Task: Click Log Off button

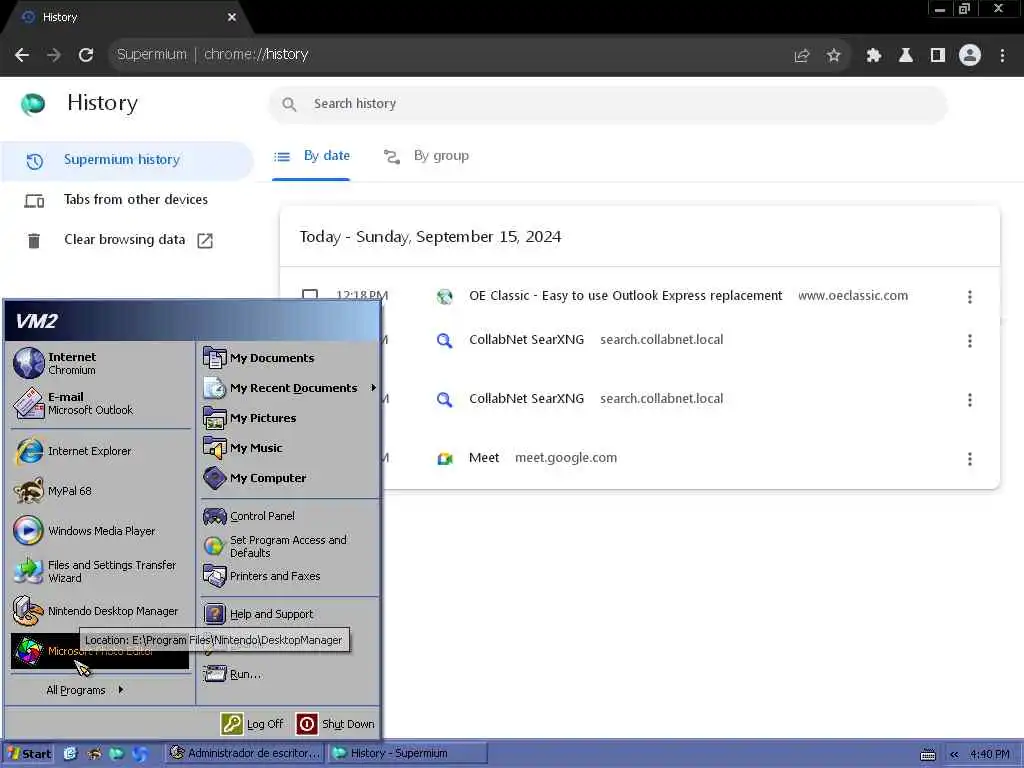Action: click(252, 724)
